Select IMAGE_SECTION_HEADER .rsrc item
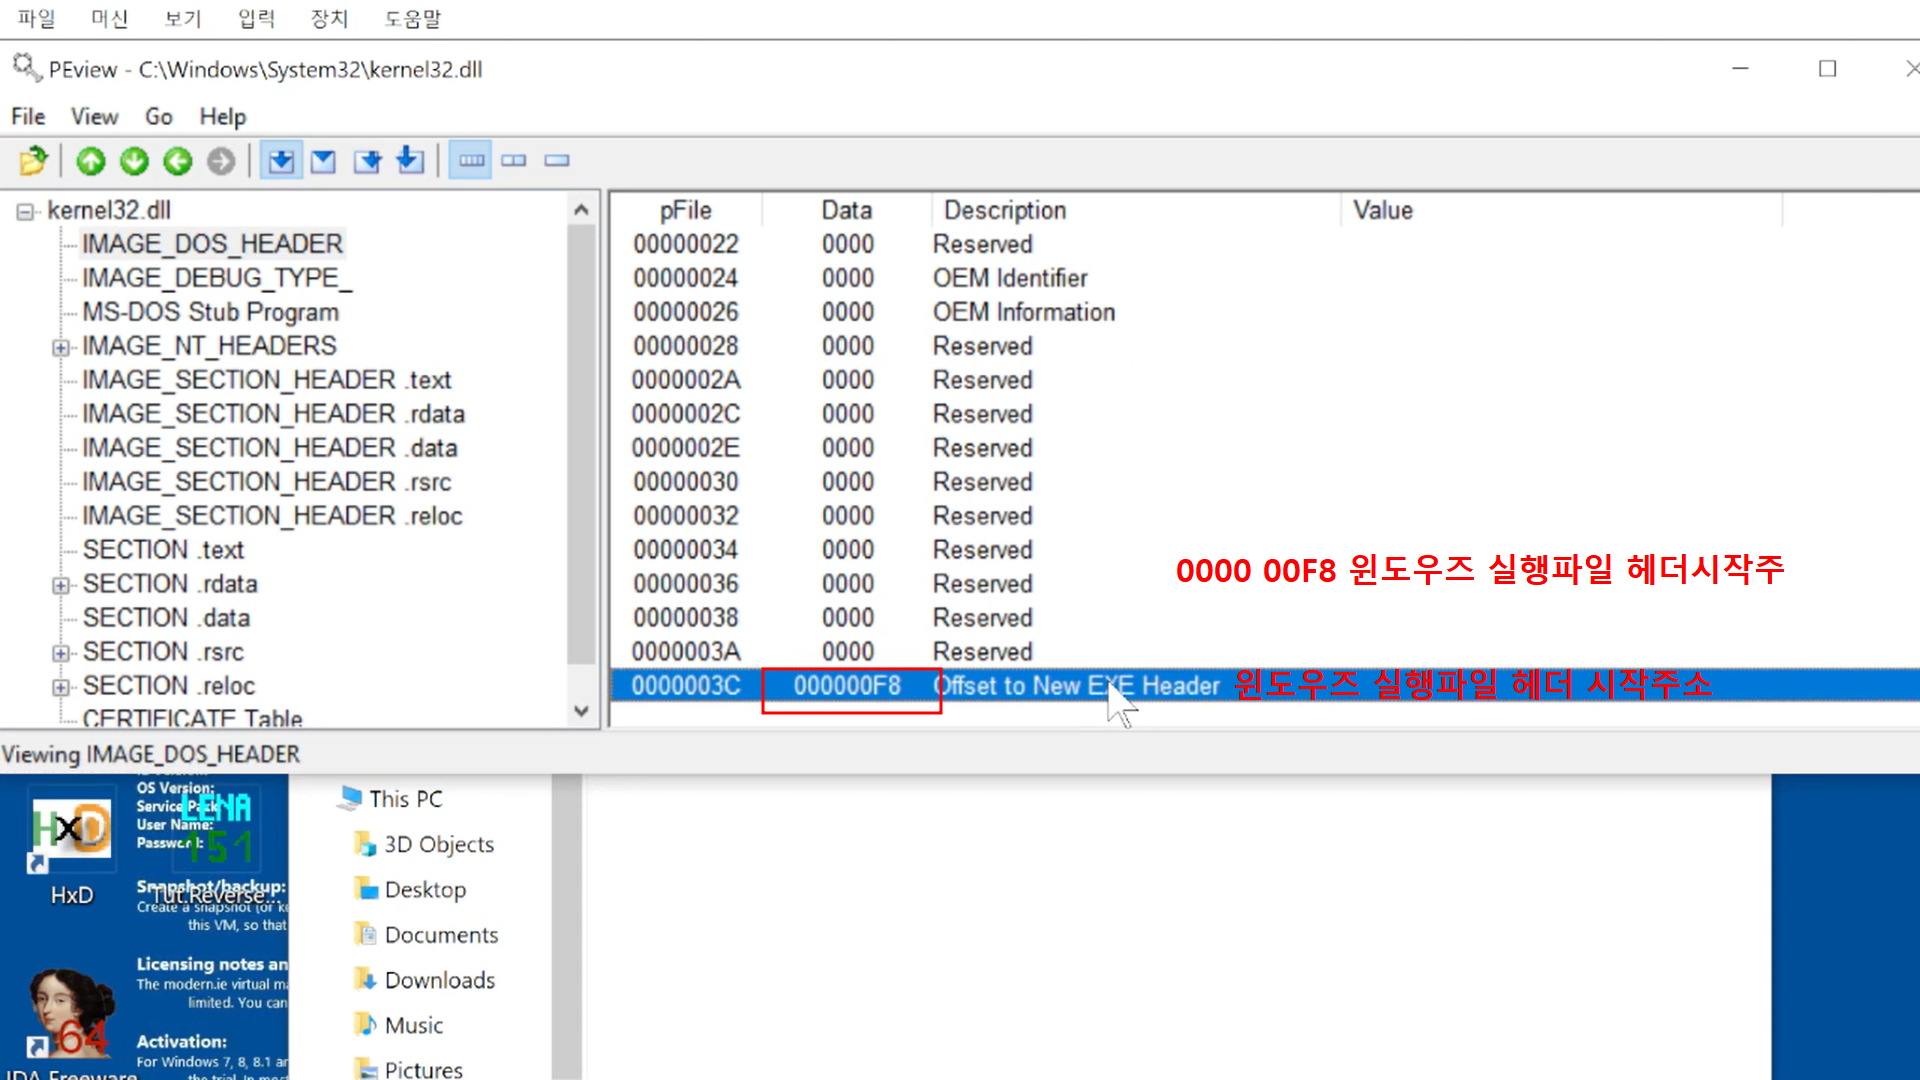Image resolution: width=1920 pixels, height=1080 pixels. pos(266,482)
